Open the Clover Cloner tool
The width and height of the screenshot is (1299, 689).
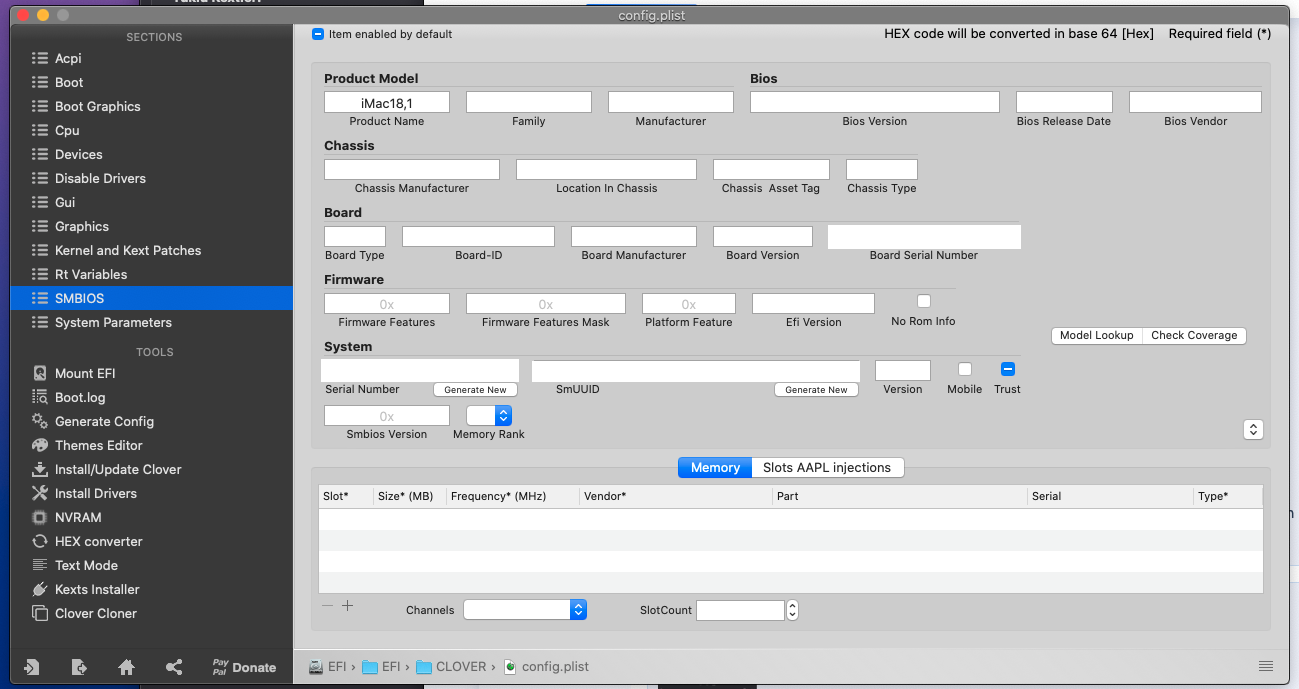(x=95, y=613)
